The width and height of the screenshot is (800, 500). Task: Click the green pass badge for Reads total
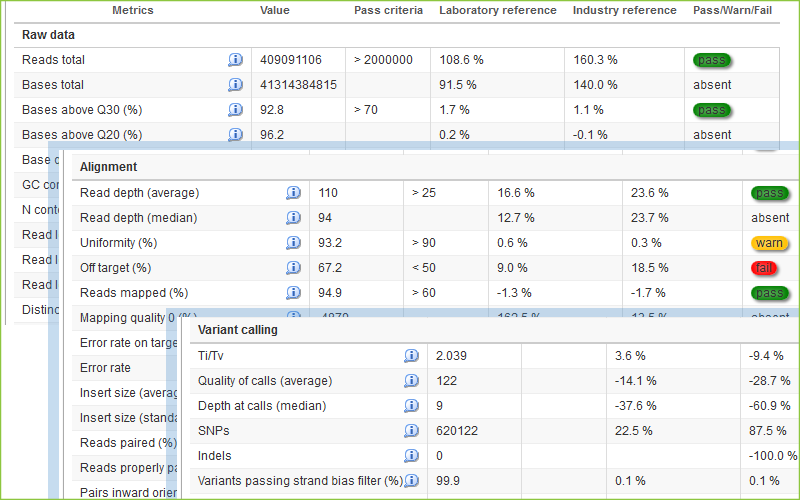pos(711,60)
